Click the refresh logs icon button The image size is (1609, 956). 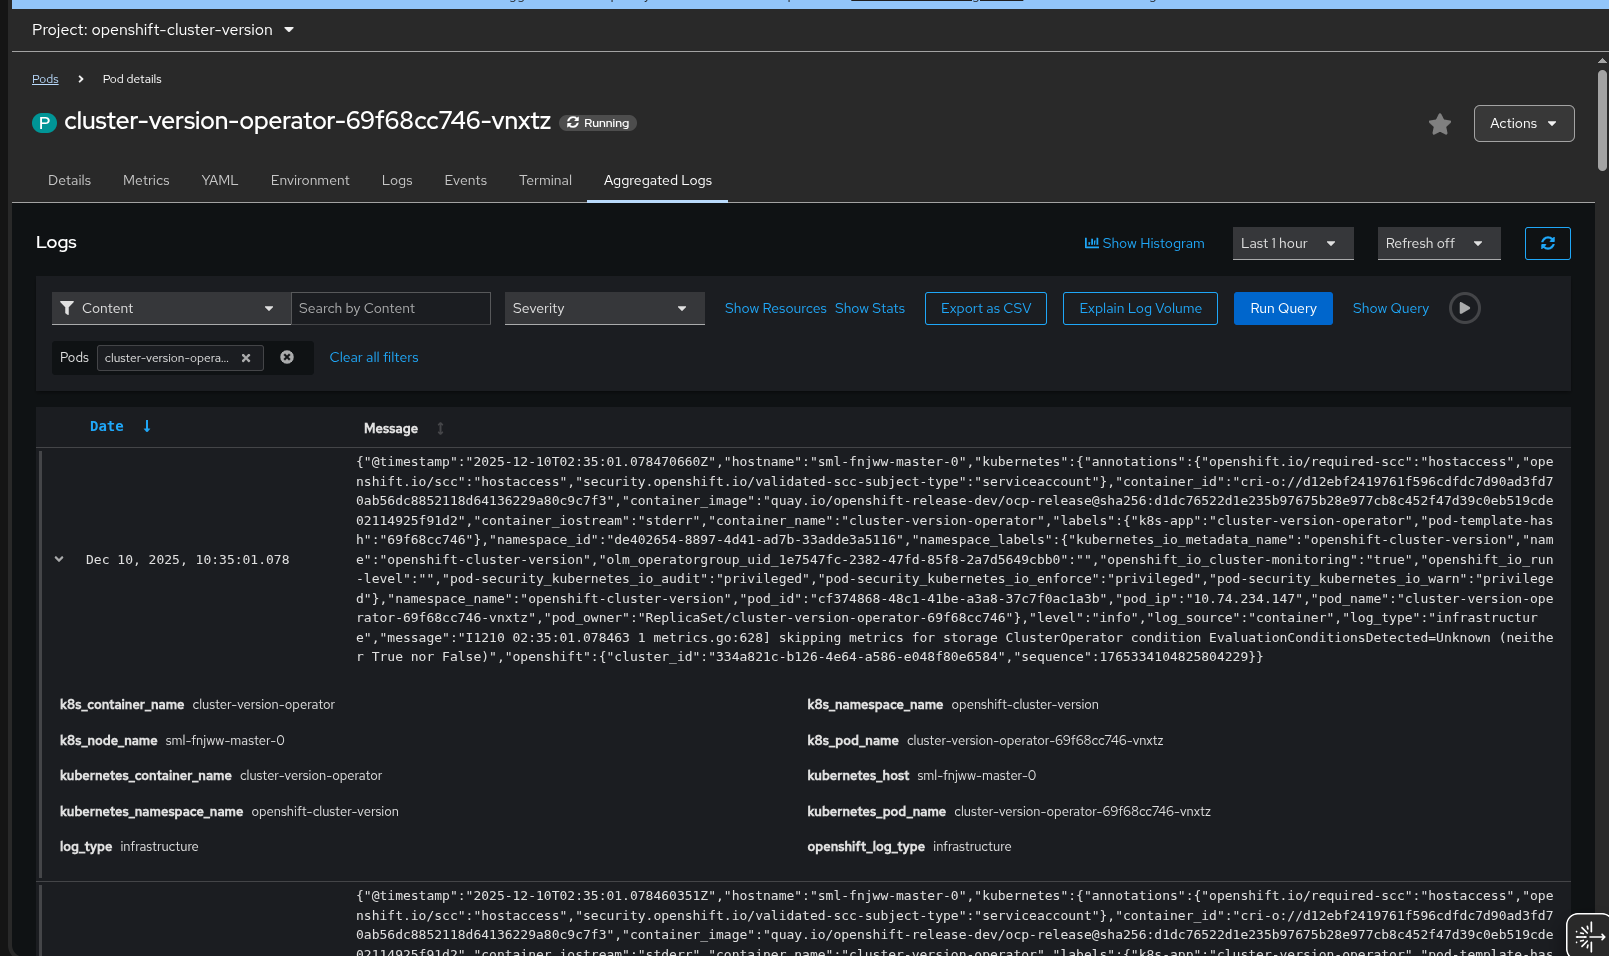1547,243
